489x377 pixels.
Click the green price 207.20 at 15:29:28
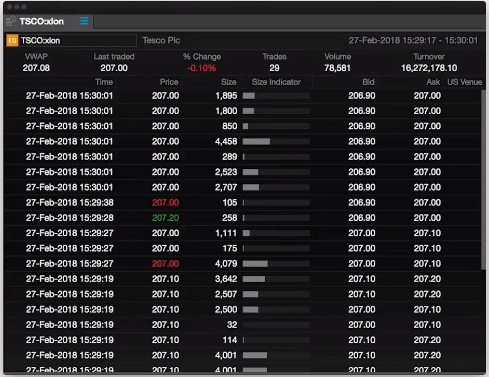coord(165,218)
